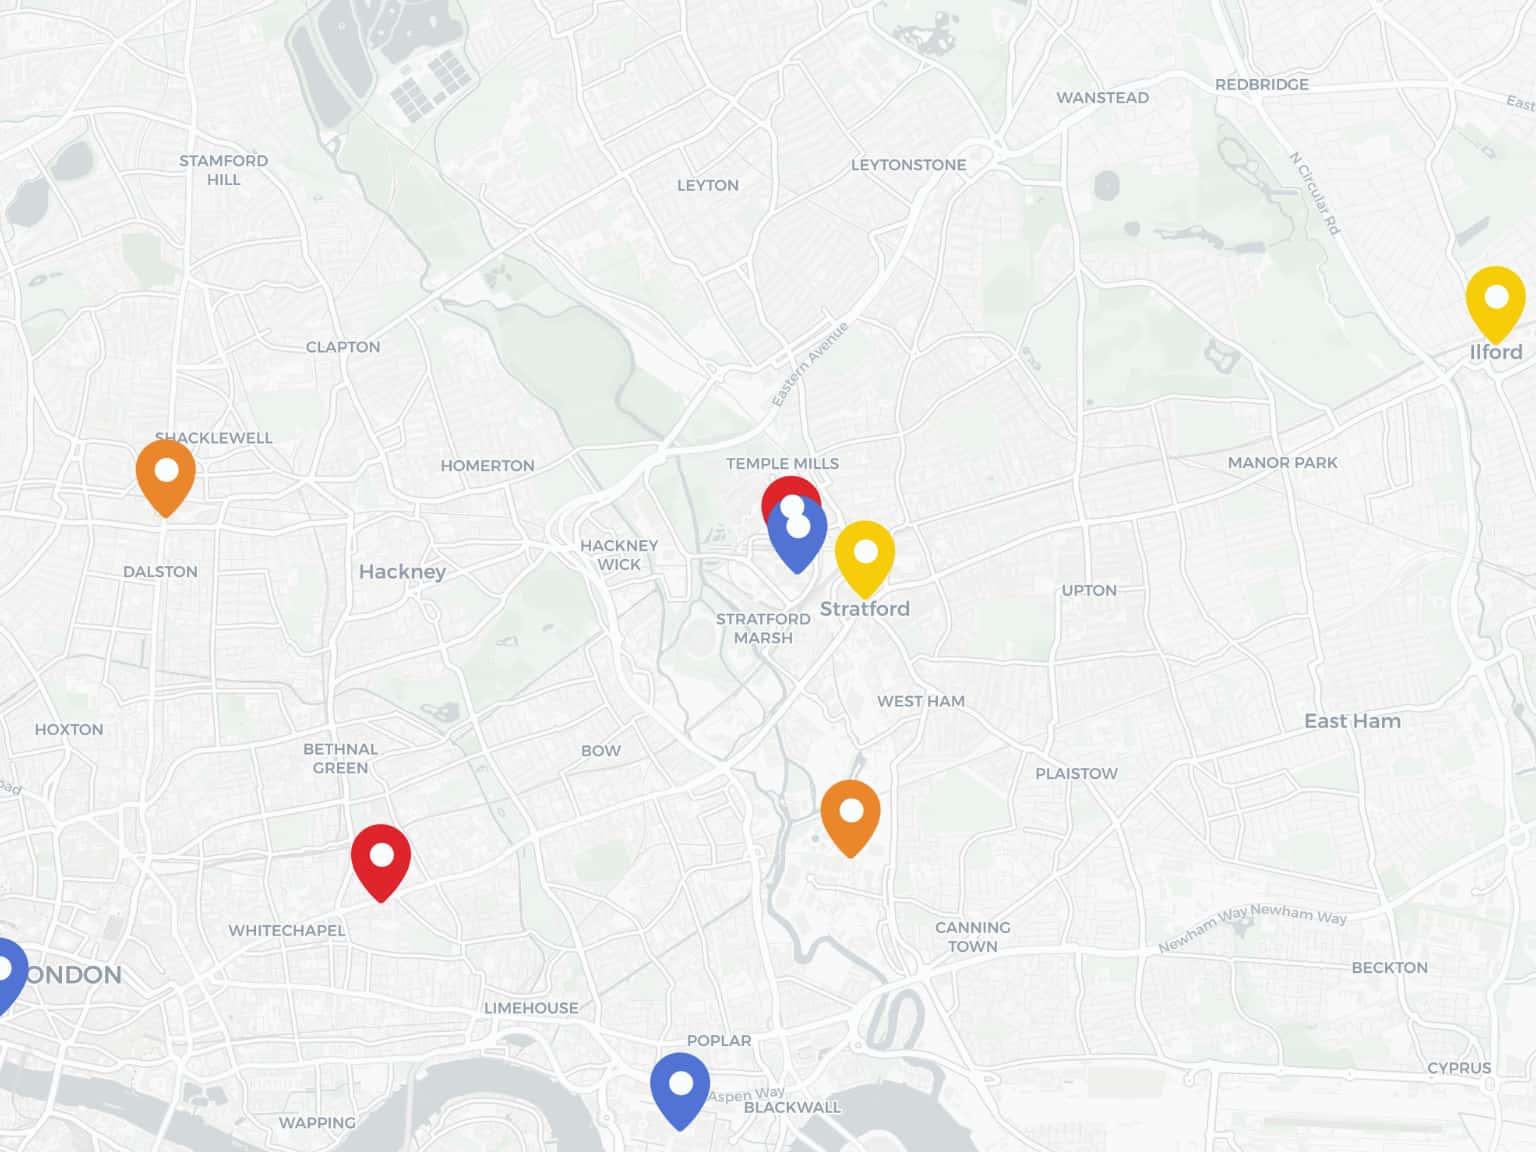Click the Hackney map label
1536x1152 pixels.
coord(402,572)
